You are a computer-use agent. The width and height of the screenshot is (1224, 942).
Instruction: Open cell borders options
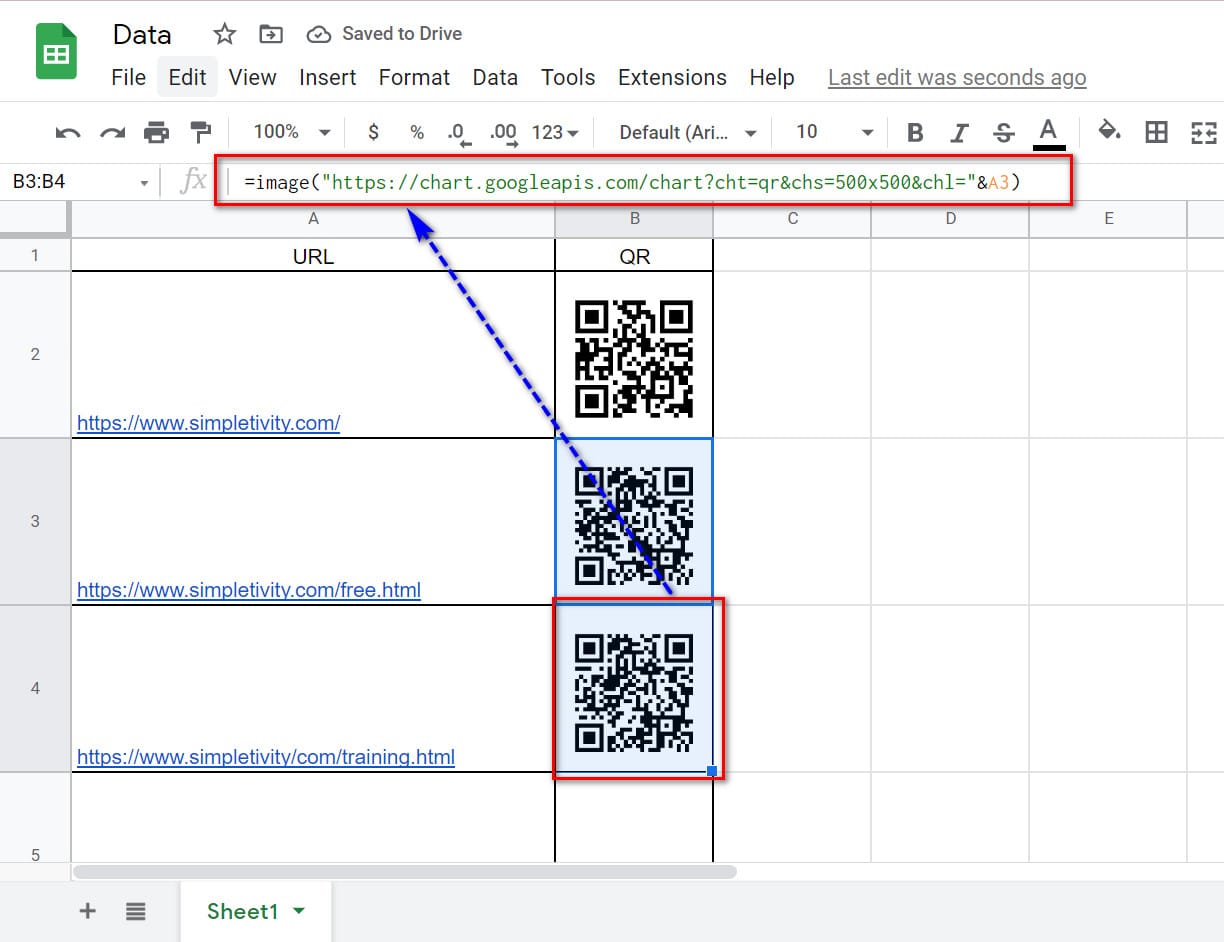1156,132
